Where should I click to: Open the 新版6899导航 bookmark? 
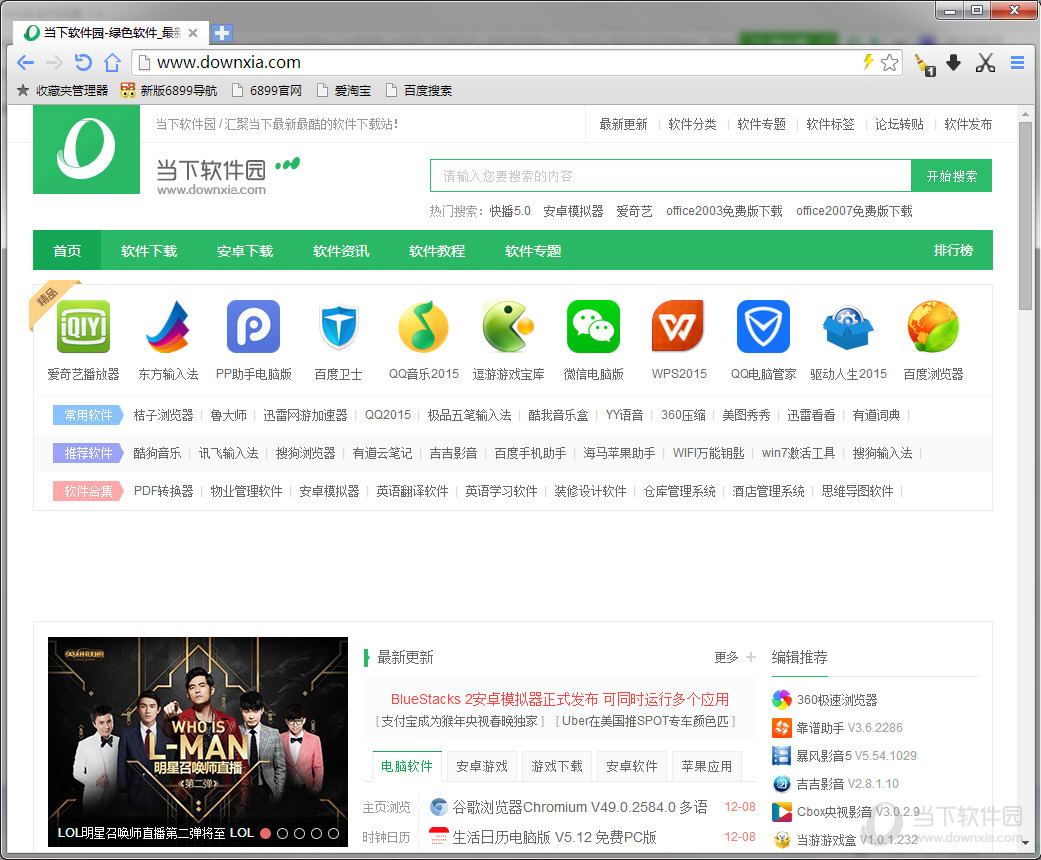[169, 90]
